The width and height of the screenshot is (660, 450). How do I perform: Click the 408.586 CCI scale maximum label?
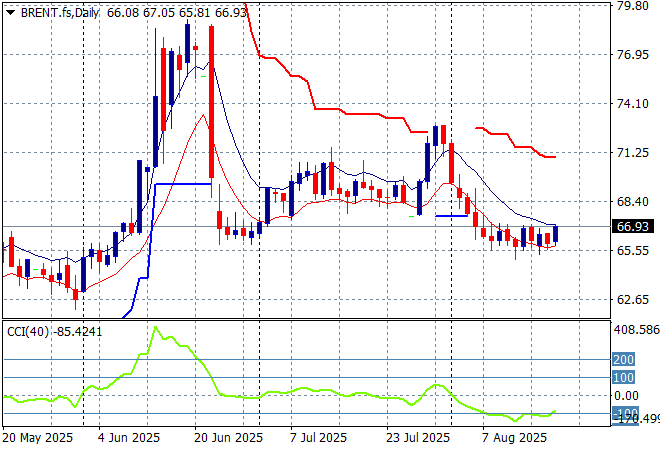(x=635, y=329)
